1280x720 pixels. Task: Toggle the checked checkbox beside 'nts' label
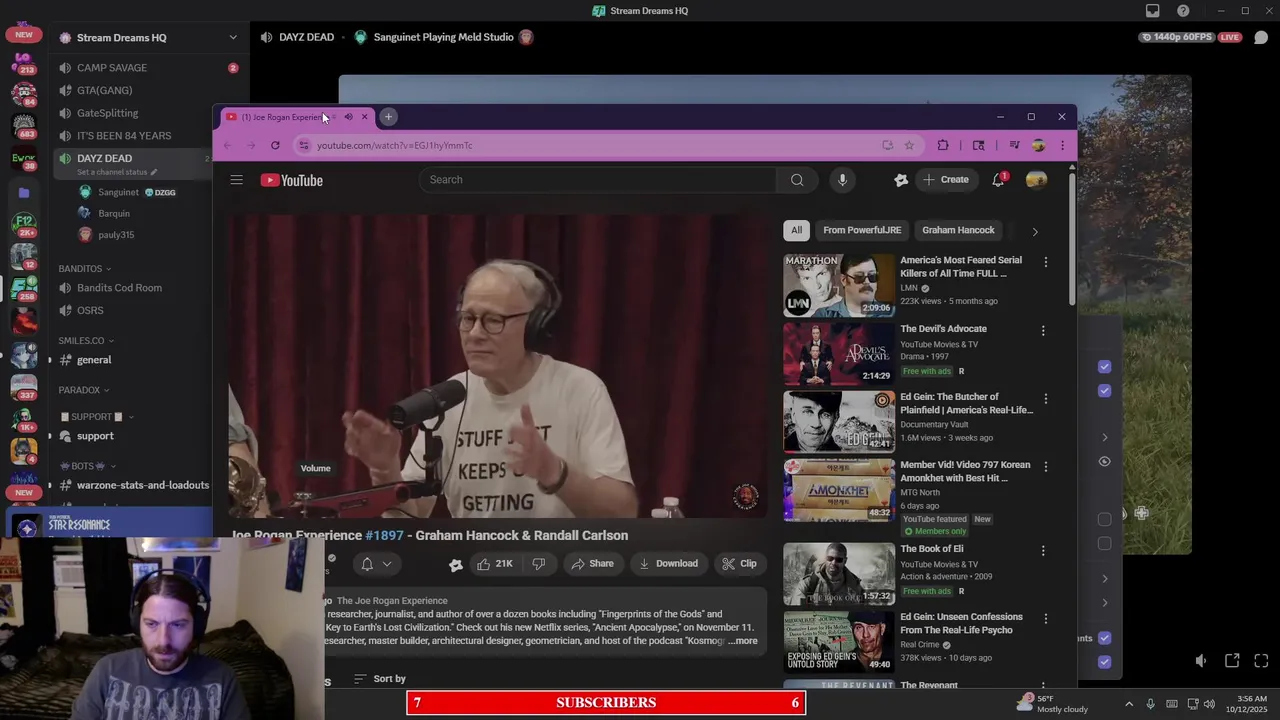[x=1104, y=638]
